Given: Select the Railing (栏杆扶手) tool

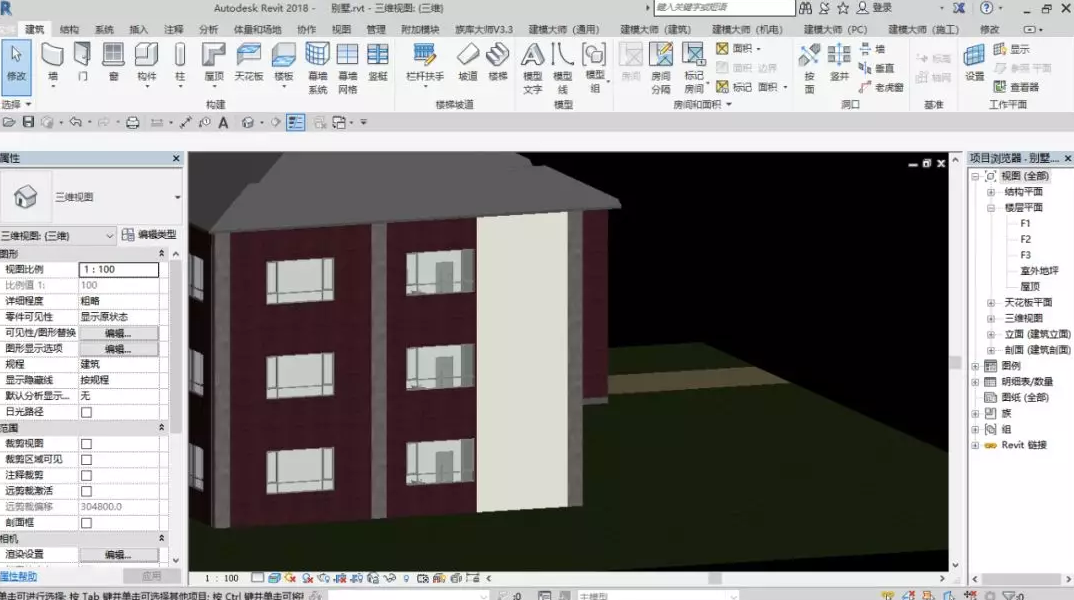Looking at the screenshot, I should pyautogui.click(x=425, y=62).
